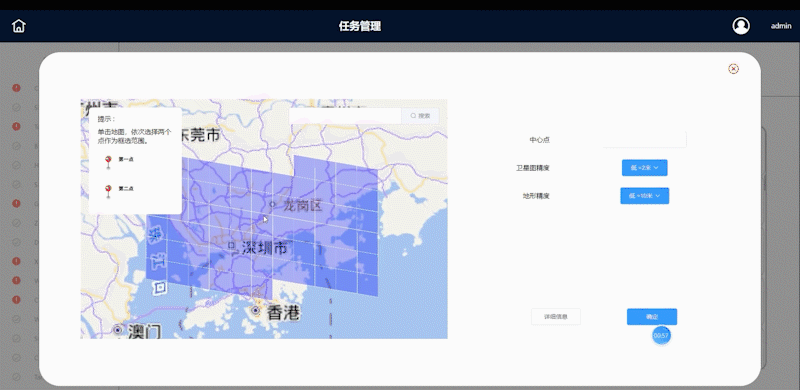Click the 龙岗区 marker on the map

272,205
